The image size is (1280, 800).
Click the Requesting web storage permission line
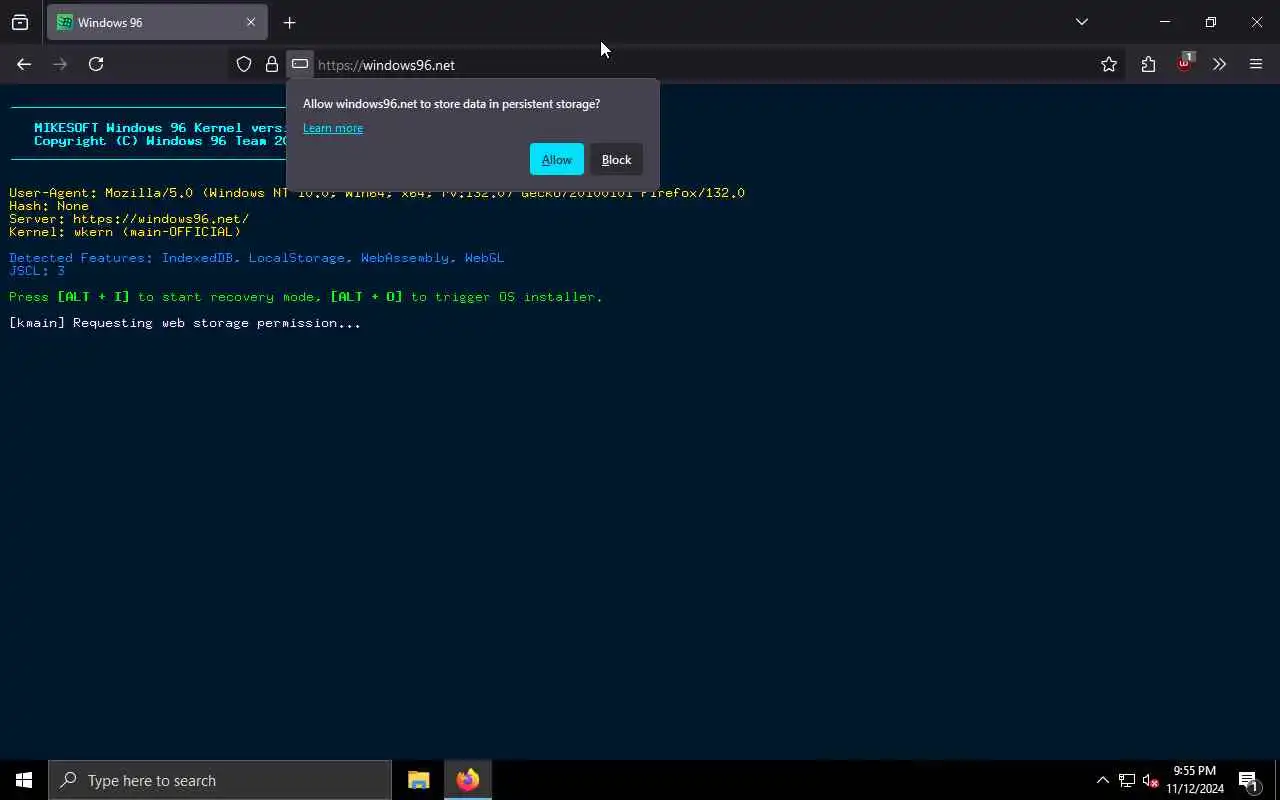point(185,323)
